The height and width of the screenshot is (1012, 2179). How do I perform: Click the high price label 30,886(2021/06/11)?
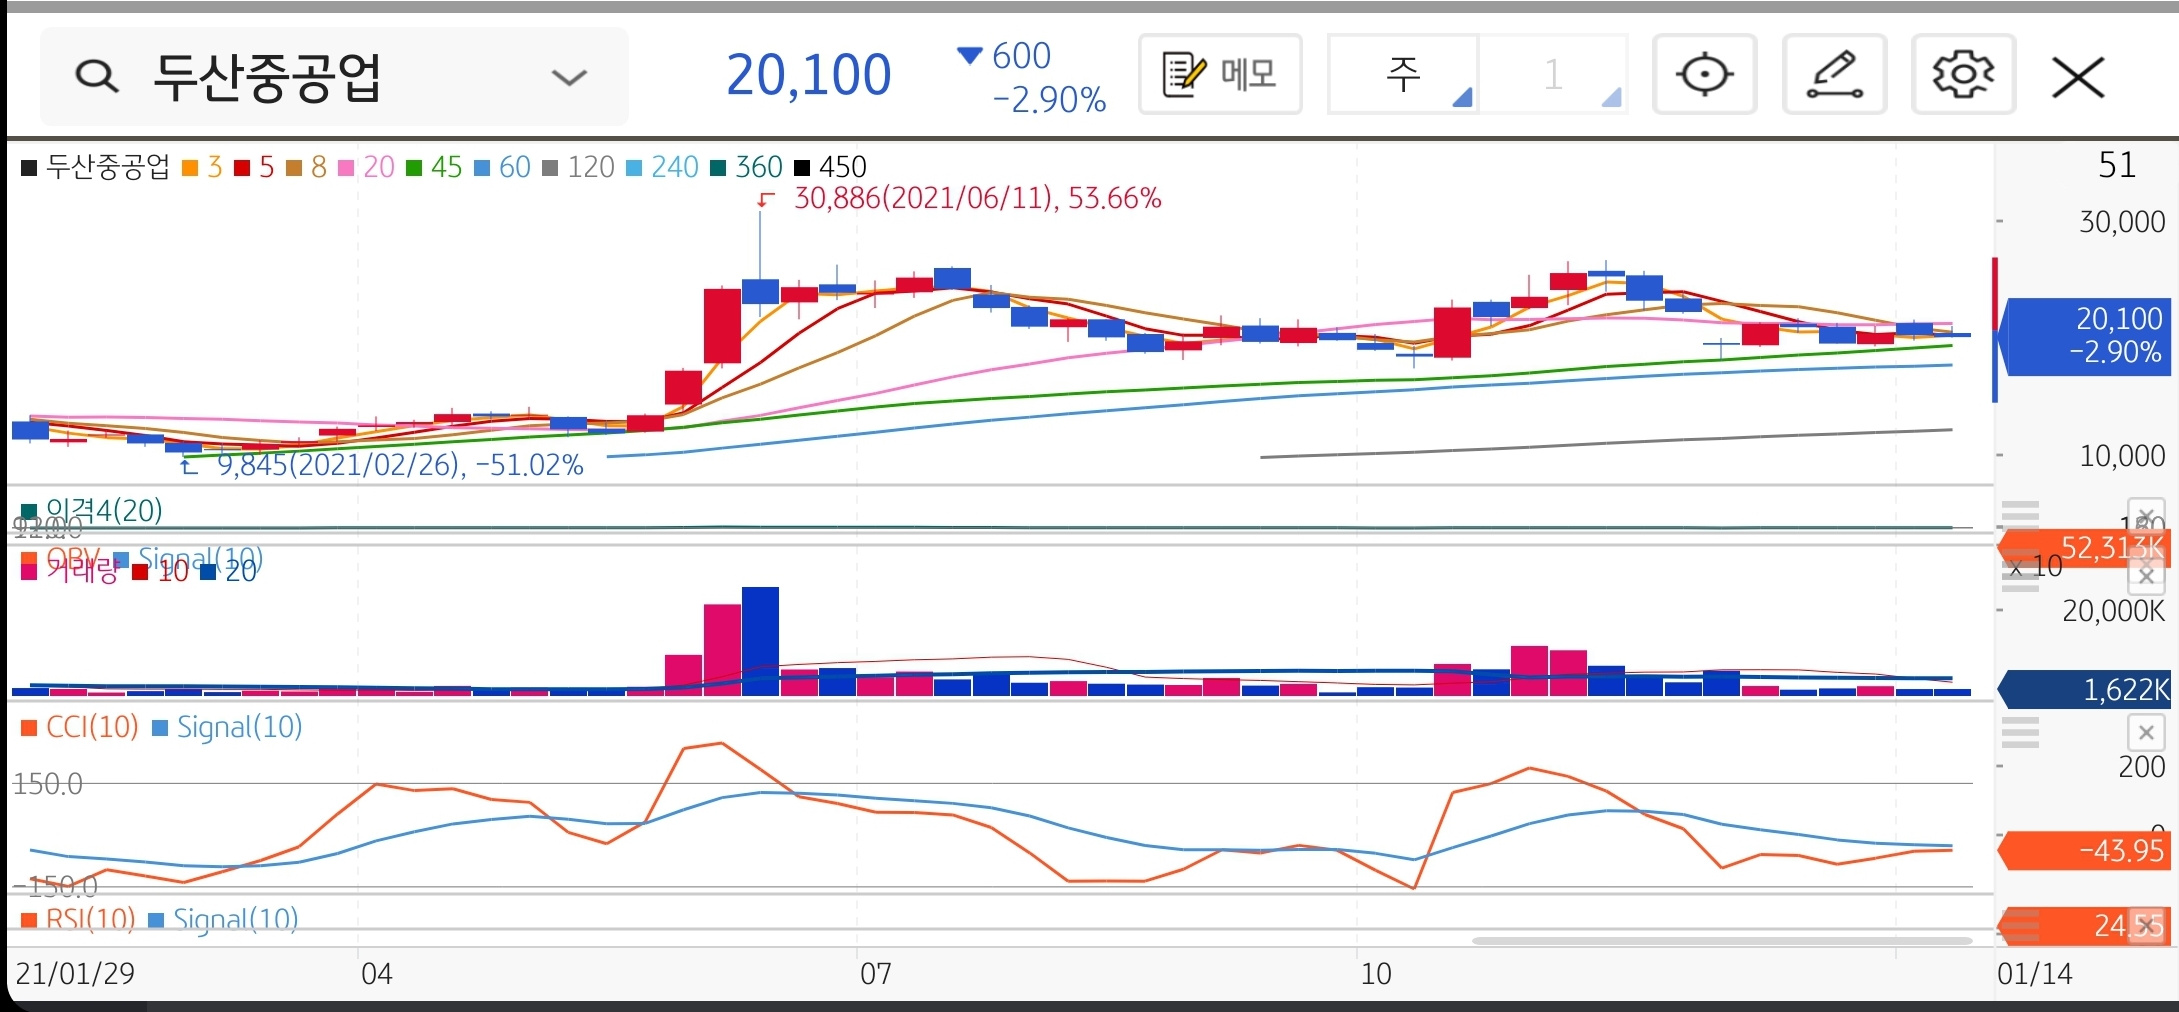[x=977, y=198]
